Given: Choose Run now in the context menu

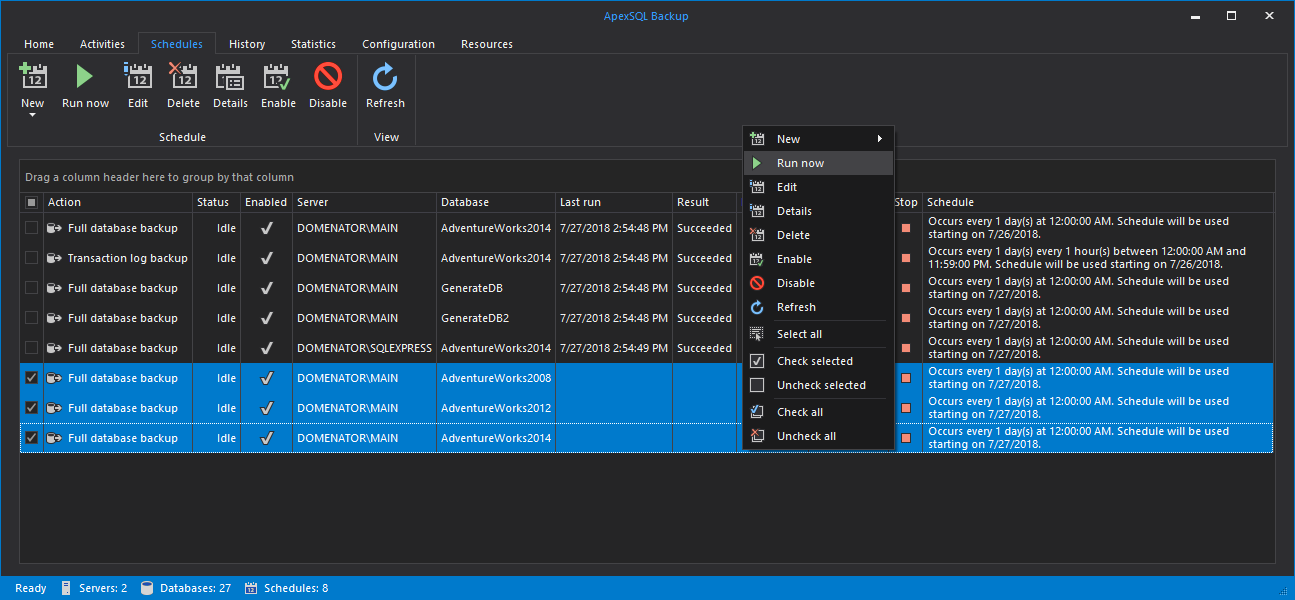Looking at the screenshot, I should (800, 163).
